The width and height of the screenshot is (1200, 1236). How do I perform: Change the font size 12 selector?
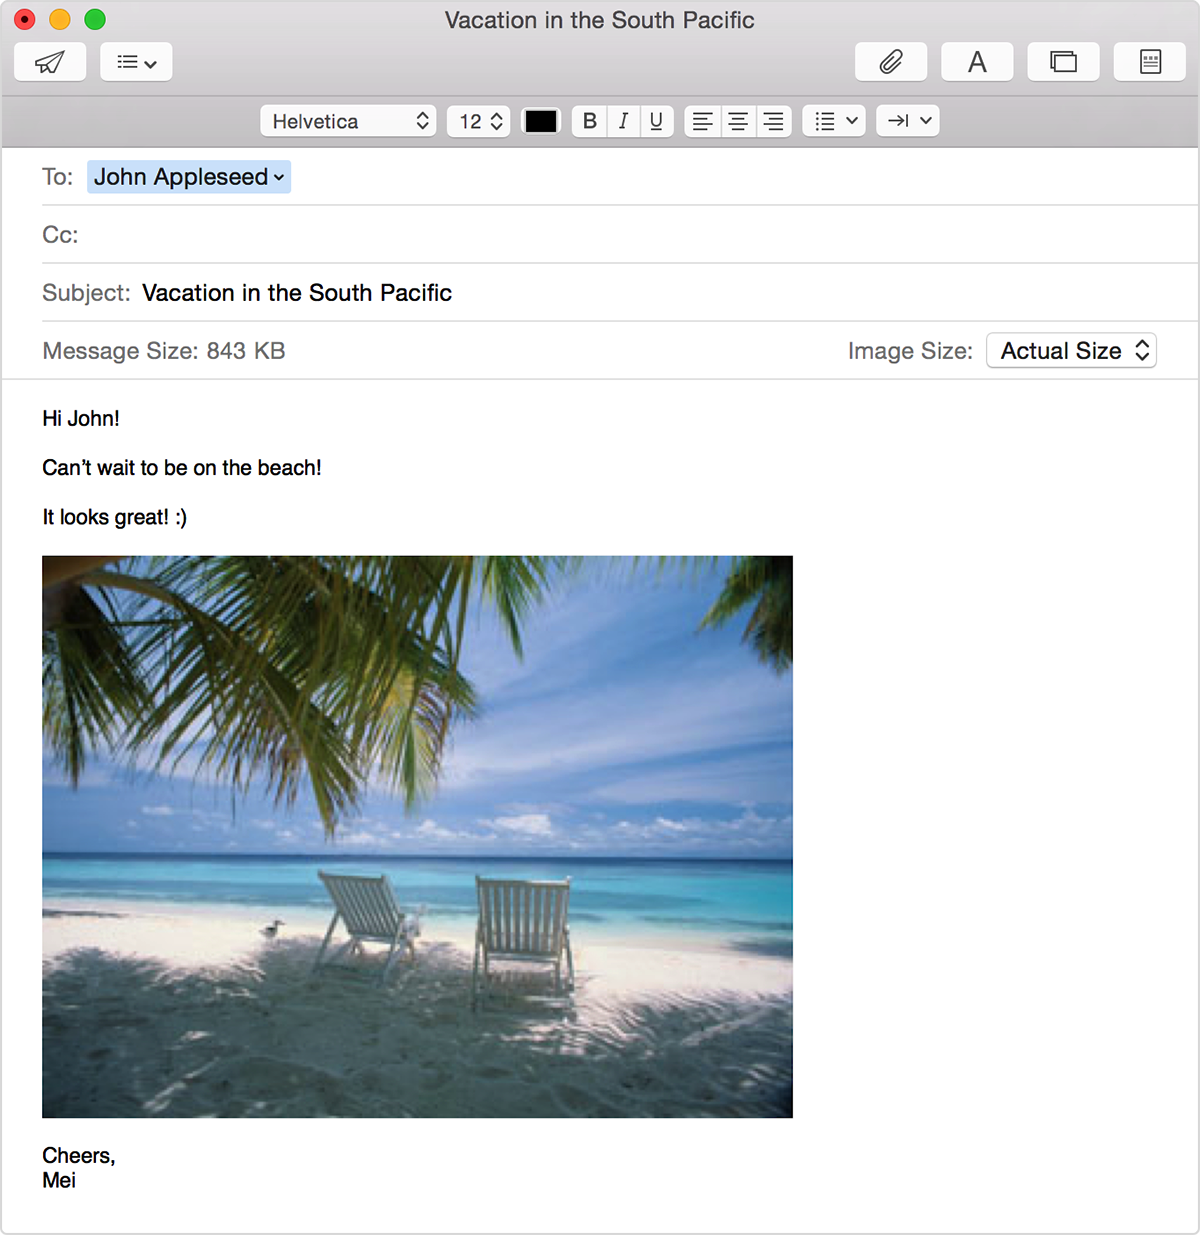pyautogui.click(x=479, y=121)
